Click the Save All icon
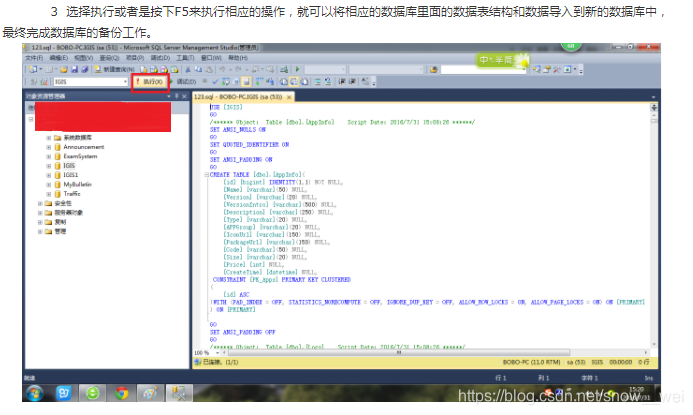 [x=84, y=69]
